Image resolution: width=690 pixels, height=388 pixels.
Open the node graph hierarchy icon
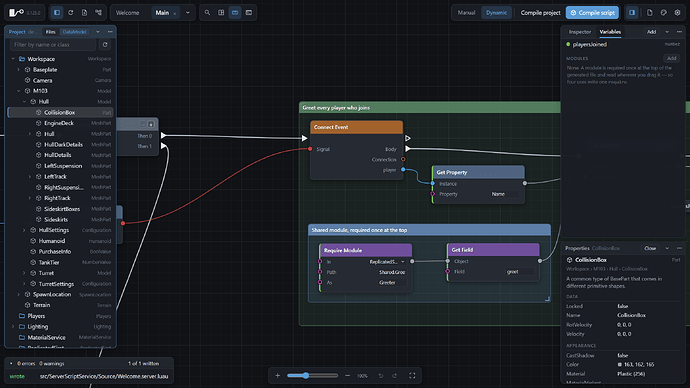tap(98, 13)
